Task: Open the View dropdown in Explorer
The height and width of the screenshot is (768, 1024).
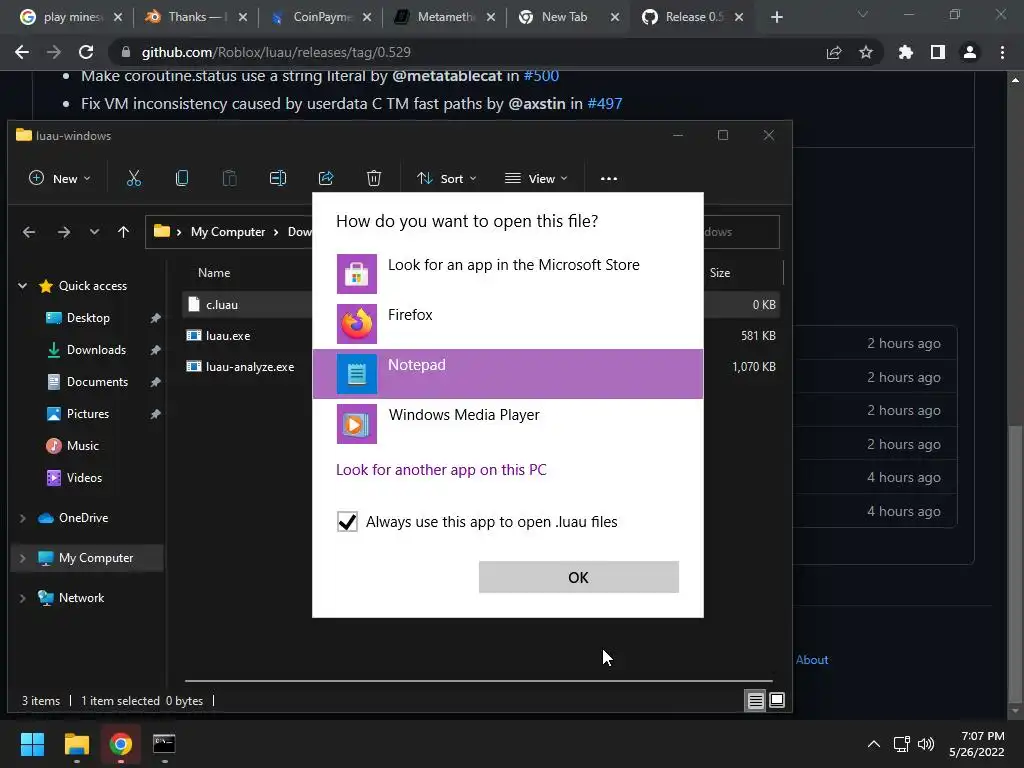Action: pyautogui.click(x=536, y=178)
